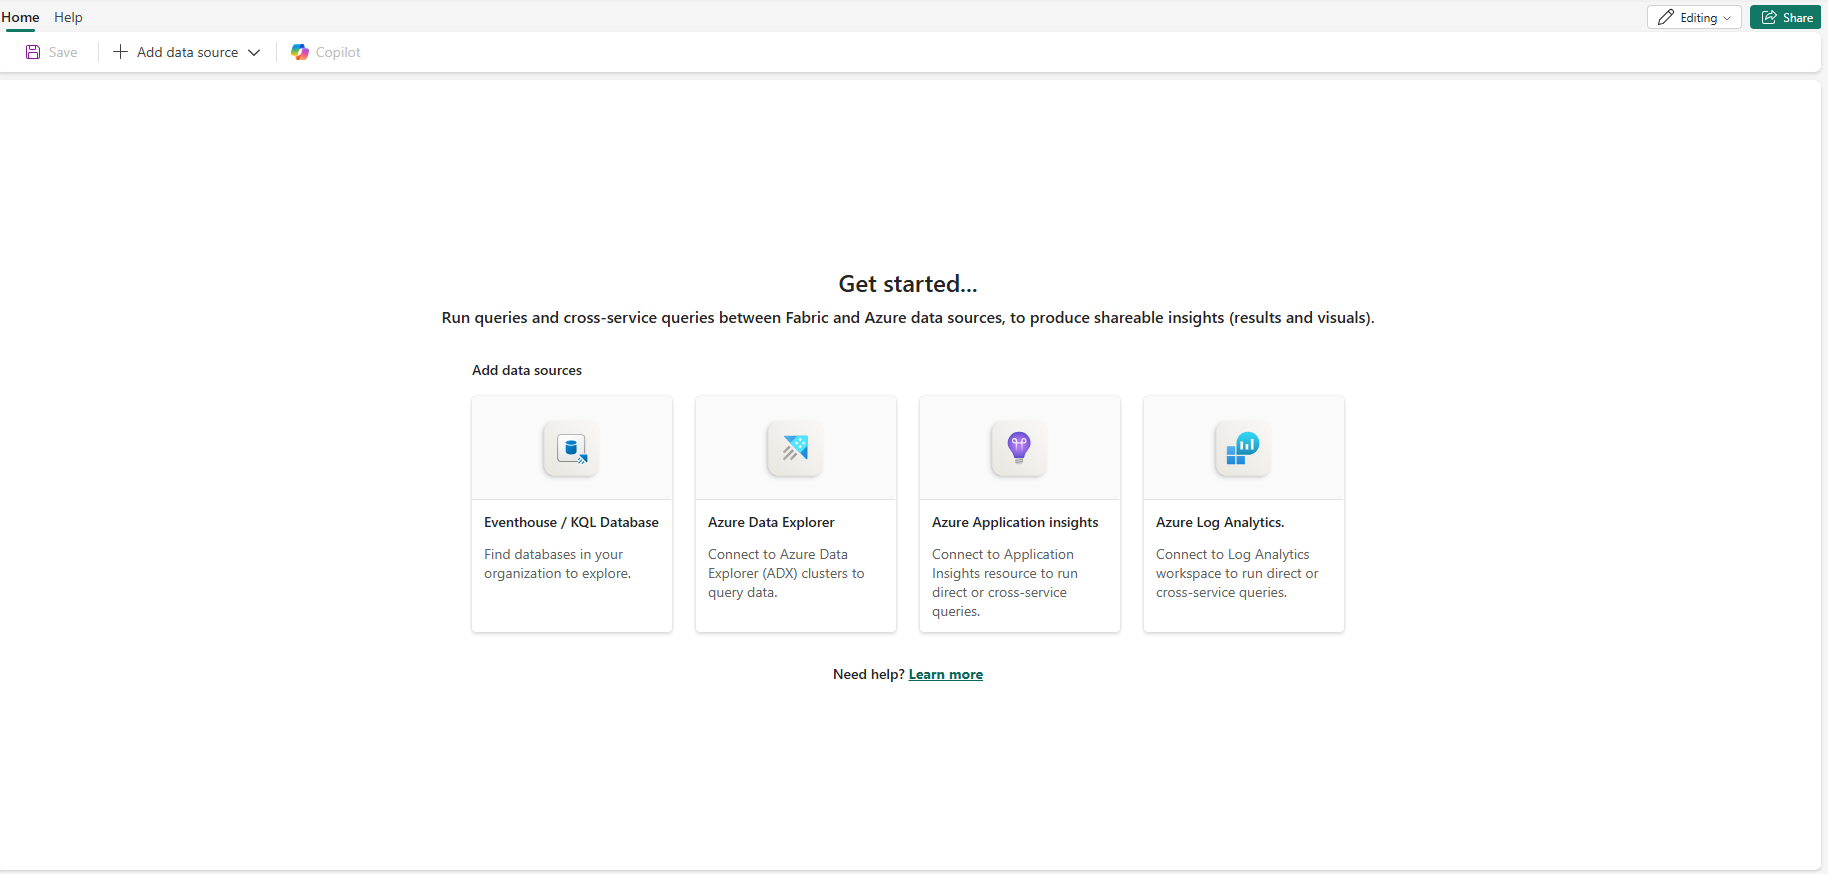Image resolution: width=1828 pixels, height=874 pixels.
Task: Click the green Share button
Action: [1785, 17]
